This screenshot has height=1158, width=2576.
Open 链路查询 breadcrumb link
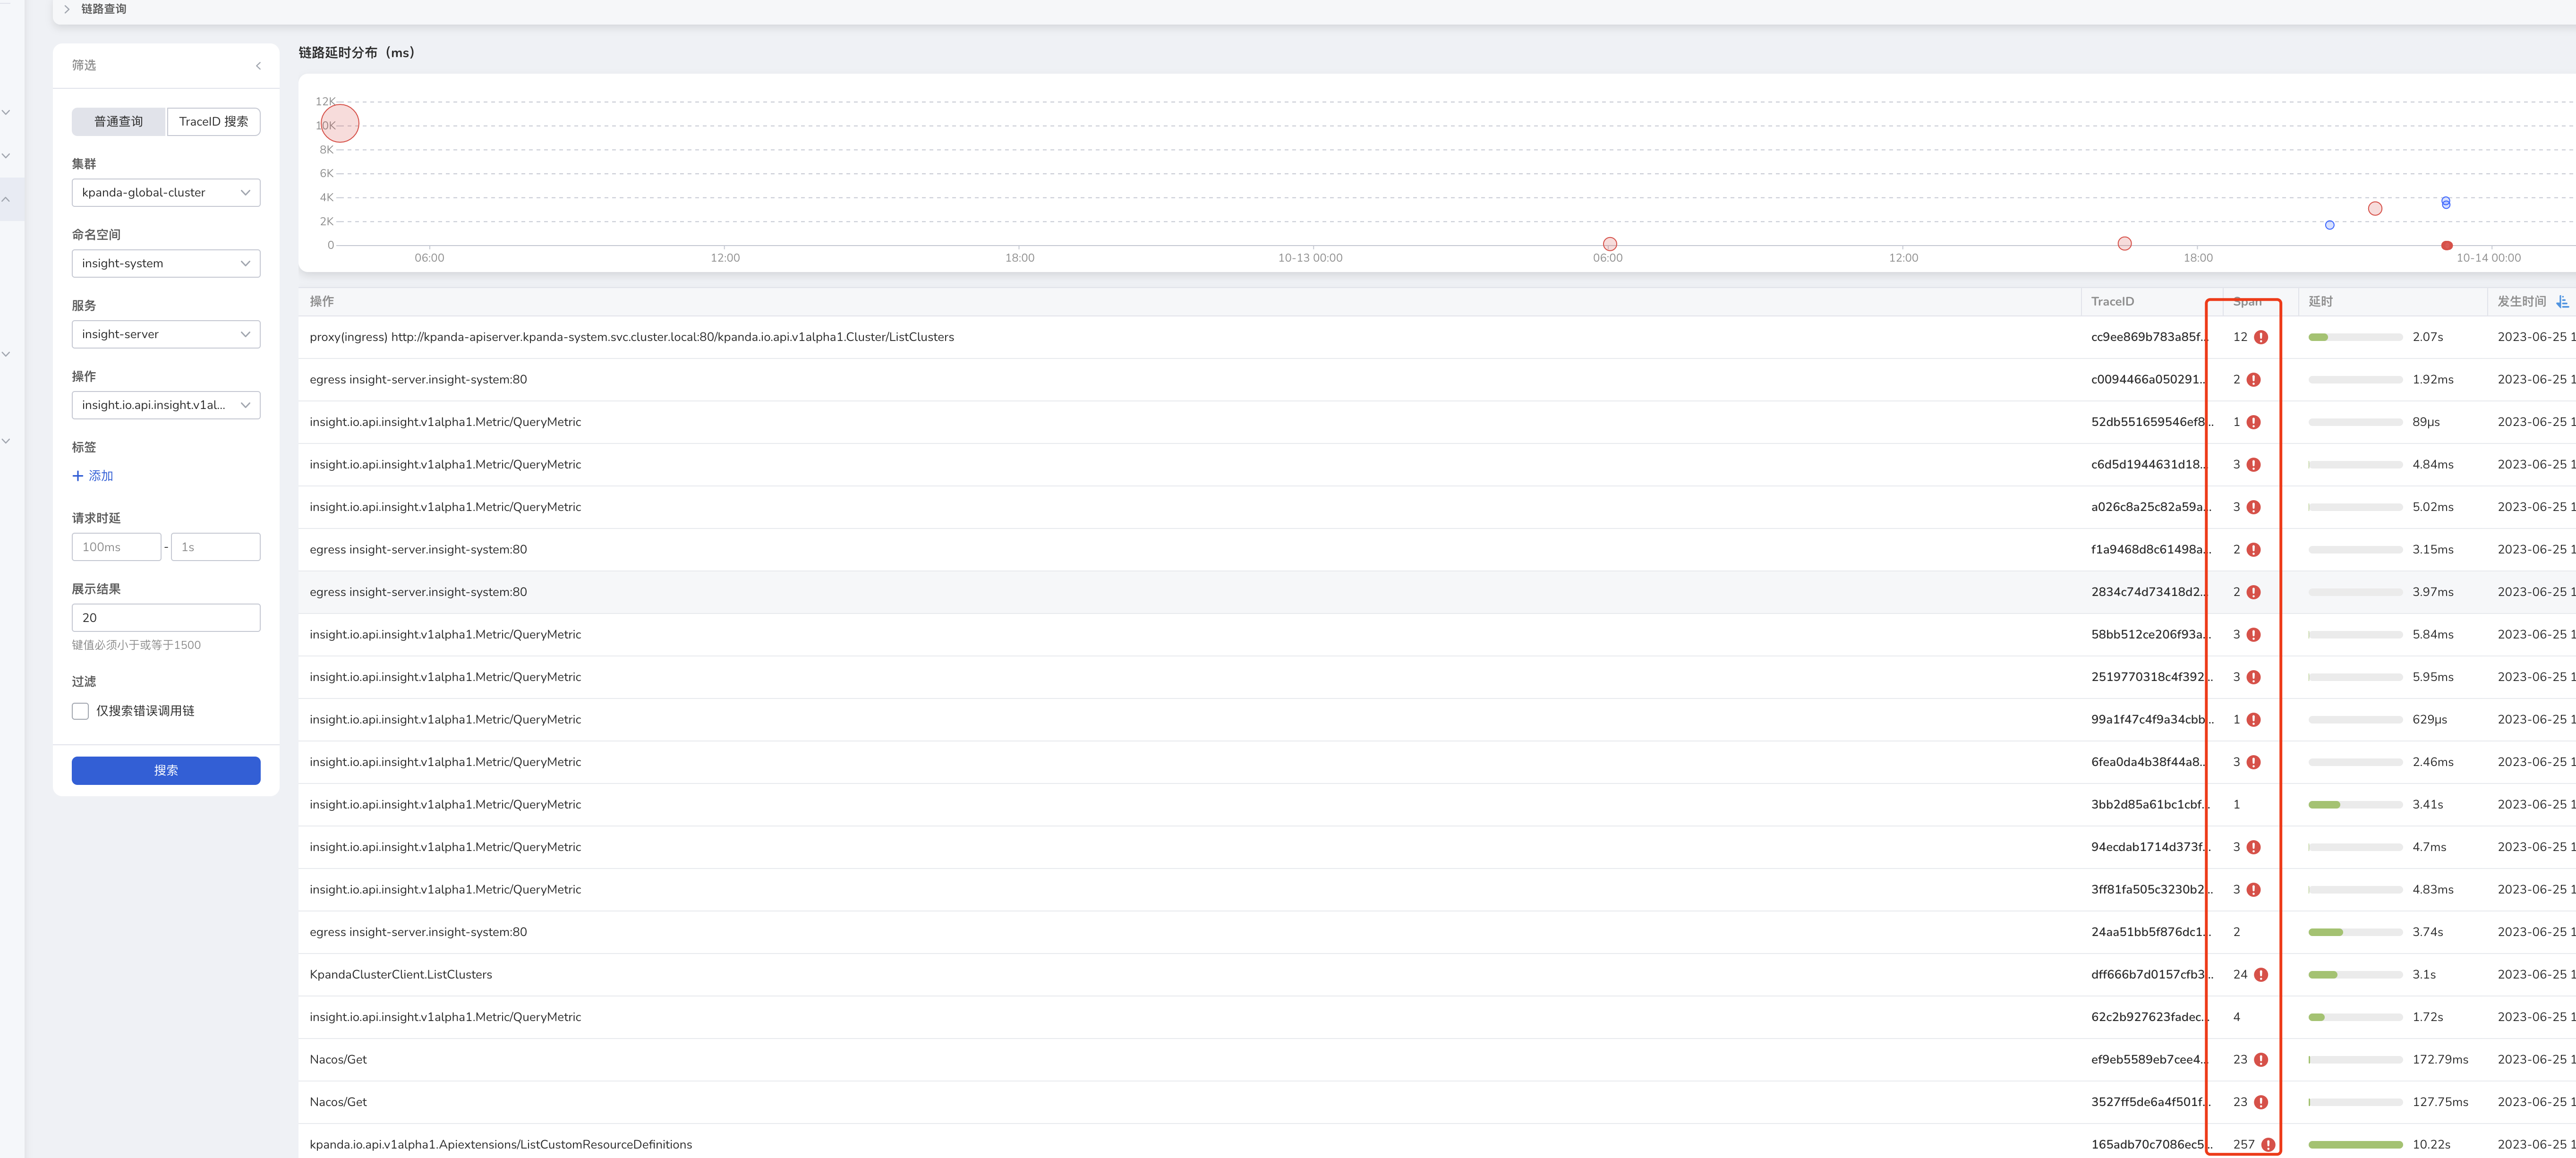(x=104, y=9)
